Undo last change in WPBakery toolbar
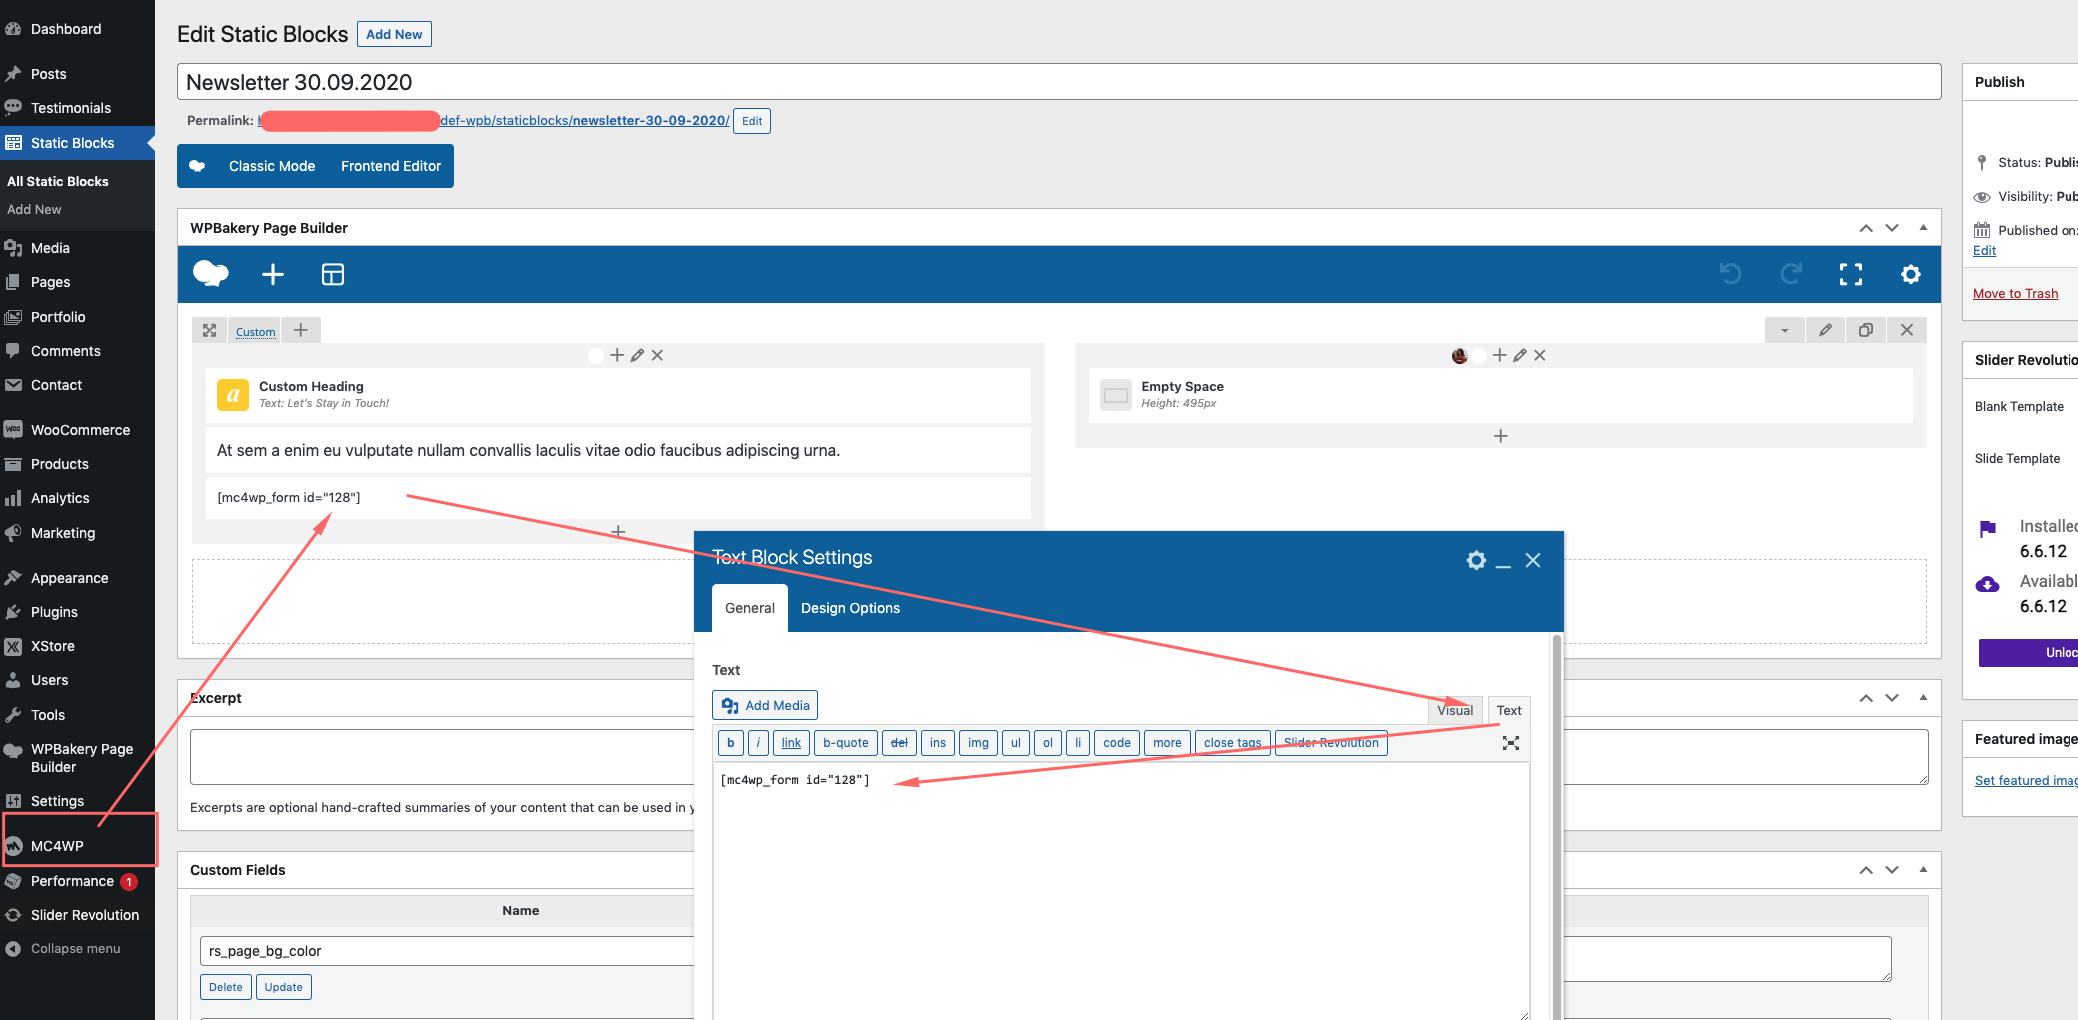 pyautogui.click(x=1731, y=274)
